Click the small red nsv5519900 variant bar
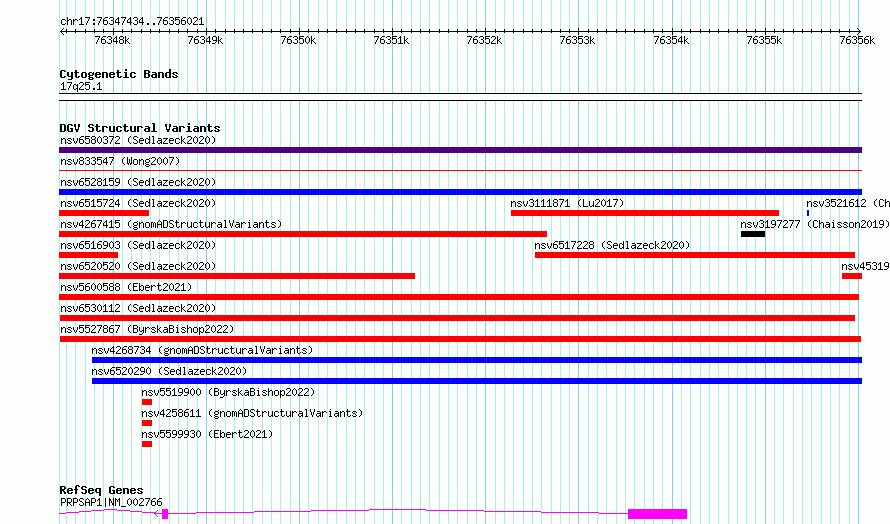890x524 pixels. point(147,402)
